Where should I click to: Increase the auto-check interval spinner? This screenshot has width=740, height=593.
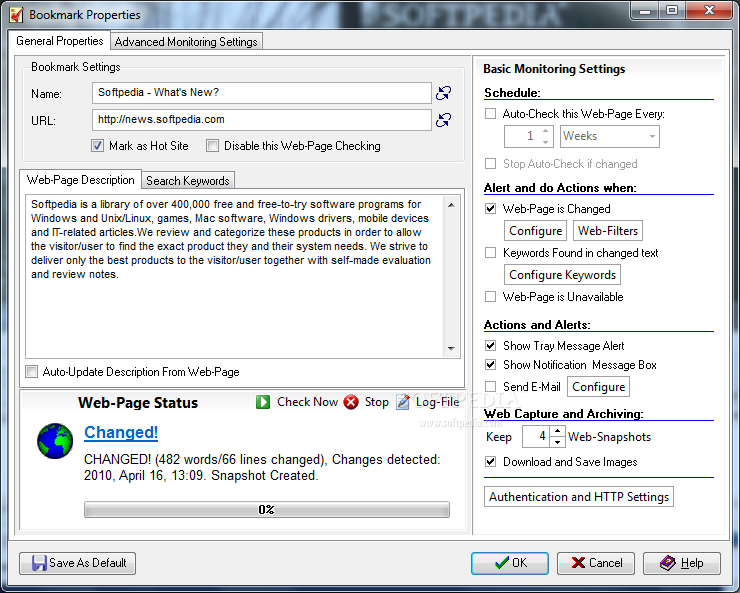(x=546, y=131)
